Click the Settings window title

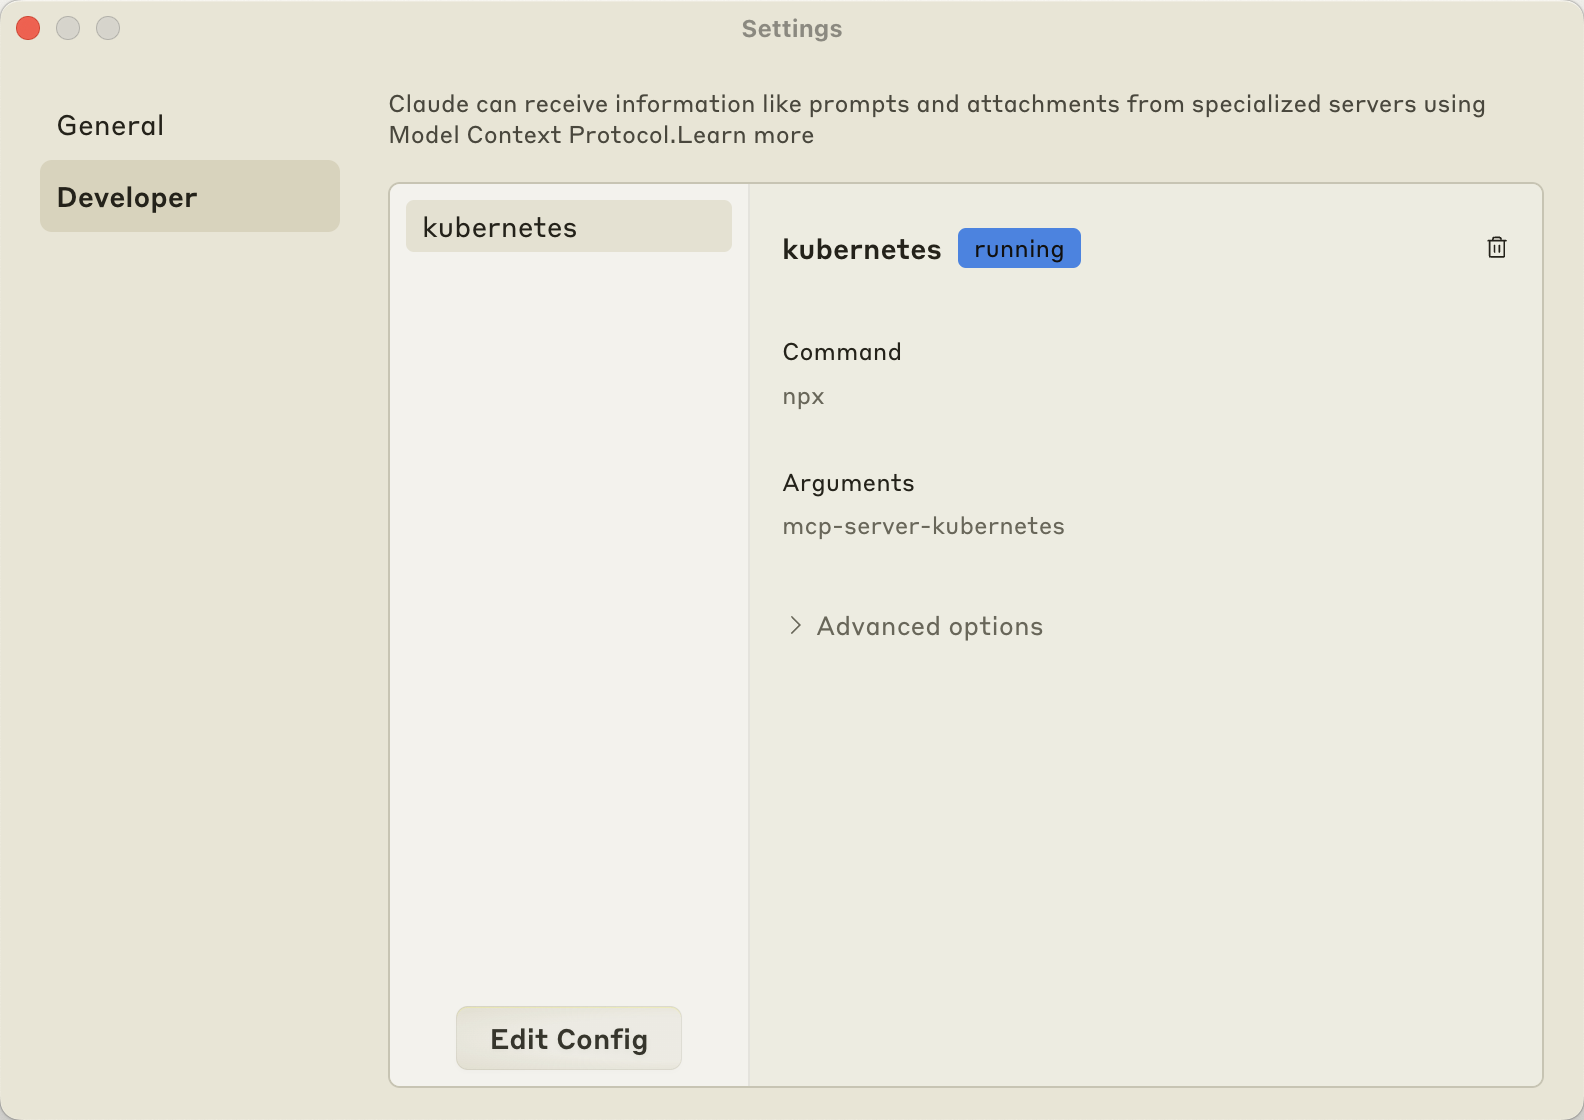[x=792, y=29]
